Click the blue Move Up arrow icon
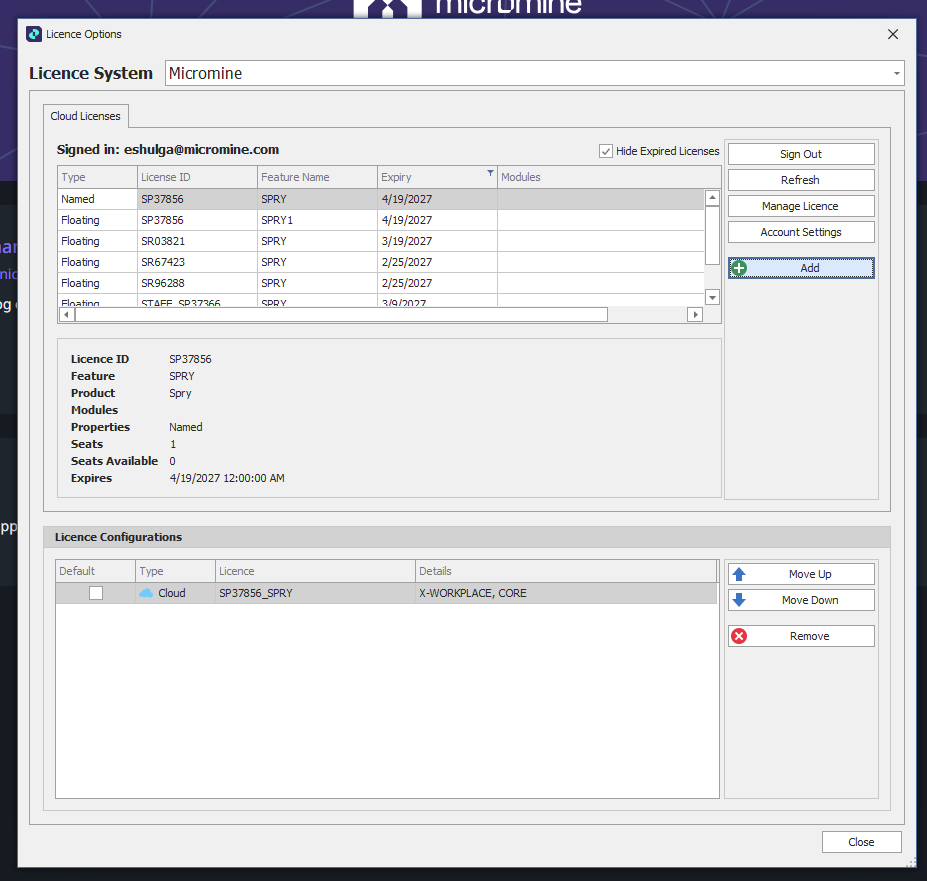Image resolution: width=927 pixels, height=881 pixels. pos(738,574)
